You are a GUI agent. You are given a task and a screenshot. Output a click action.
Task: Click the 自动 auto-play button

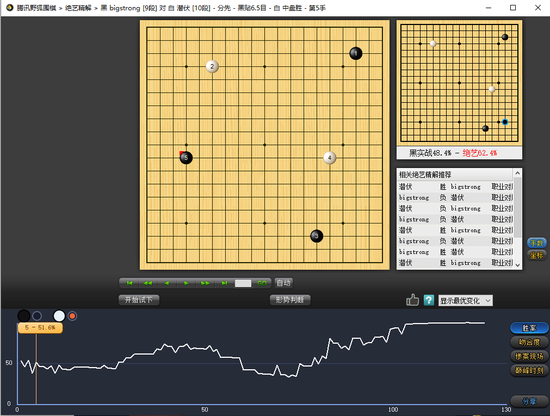coord(283,283)
